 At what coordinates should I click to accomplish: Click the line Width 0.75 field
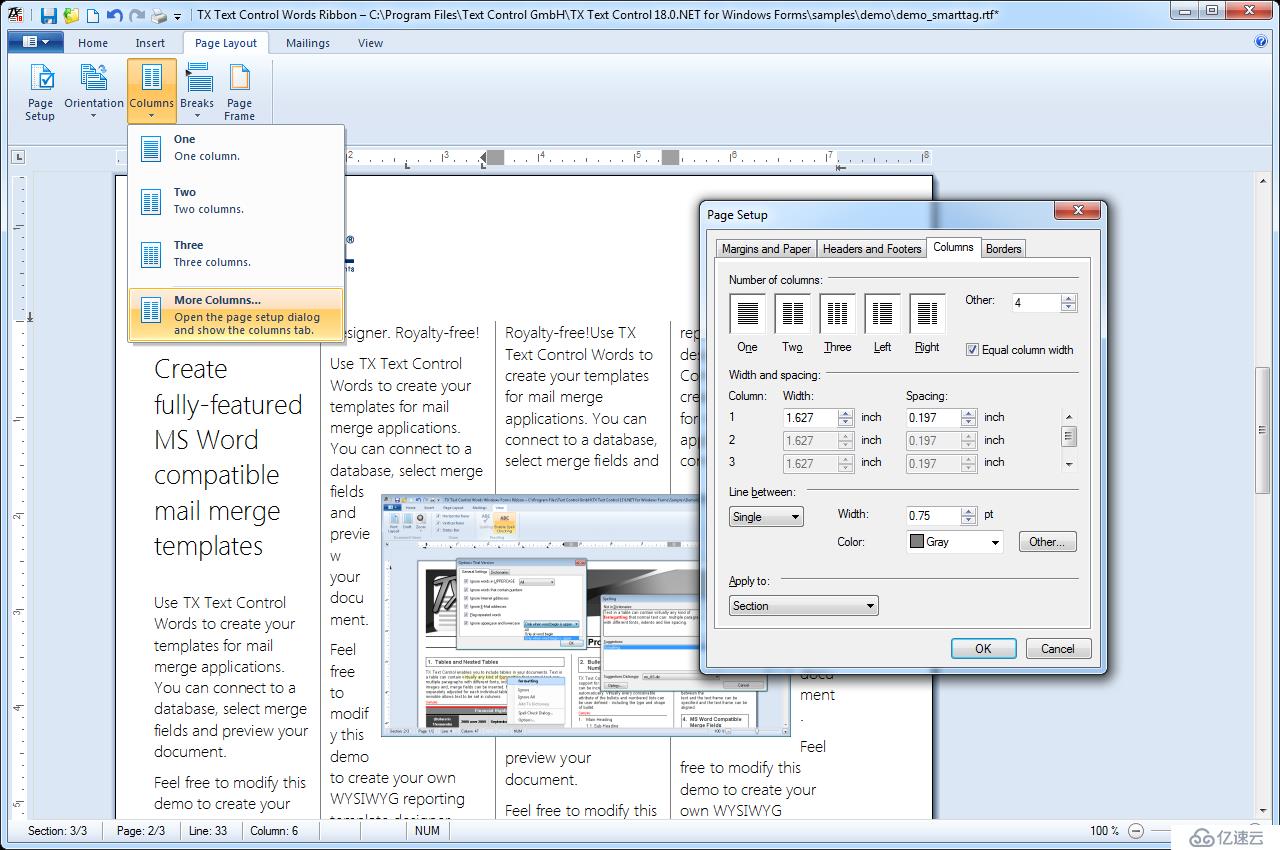click(933, 516)
